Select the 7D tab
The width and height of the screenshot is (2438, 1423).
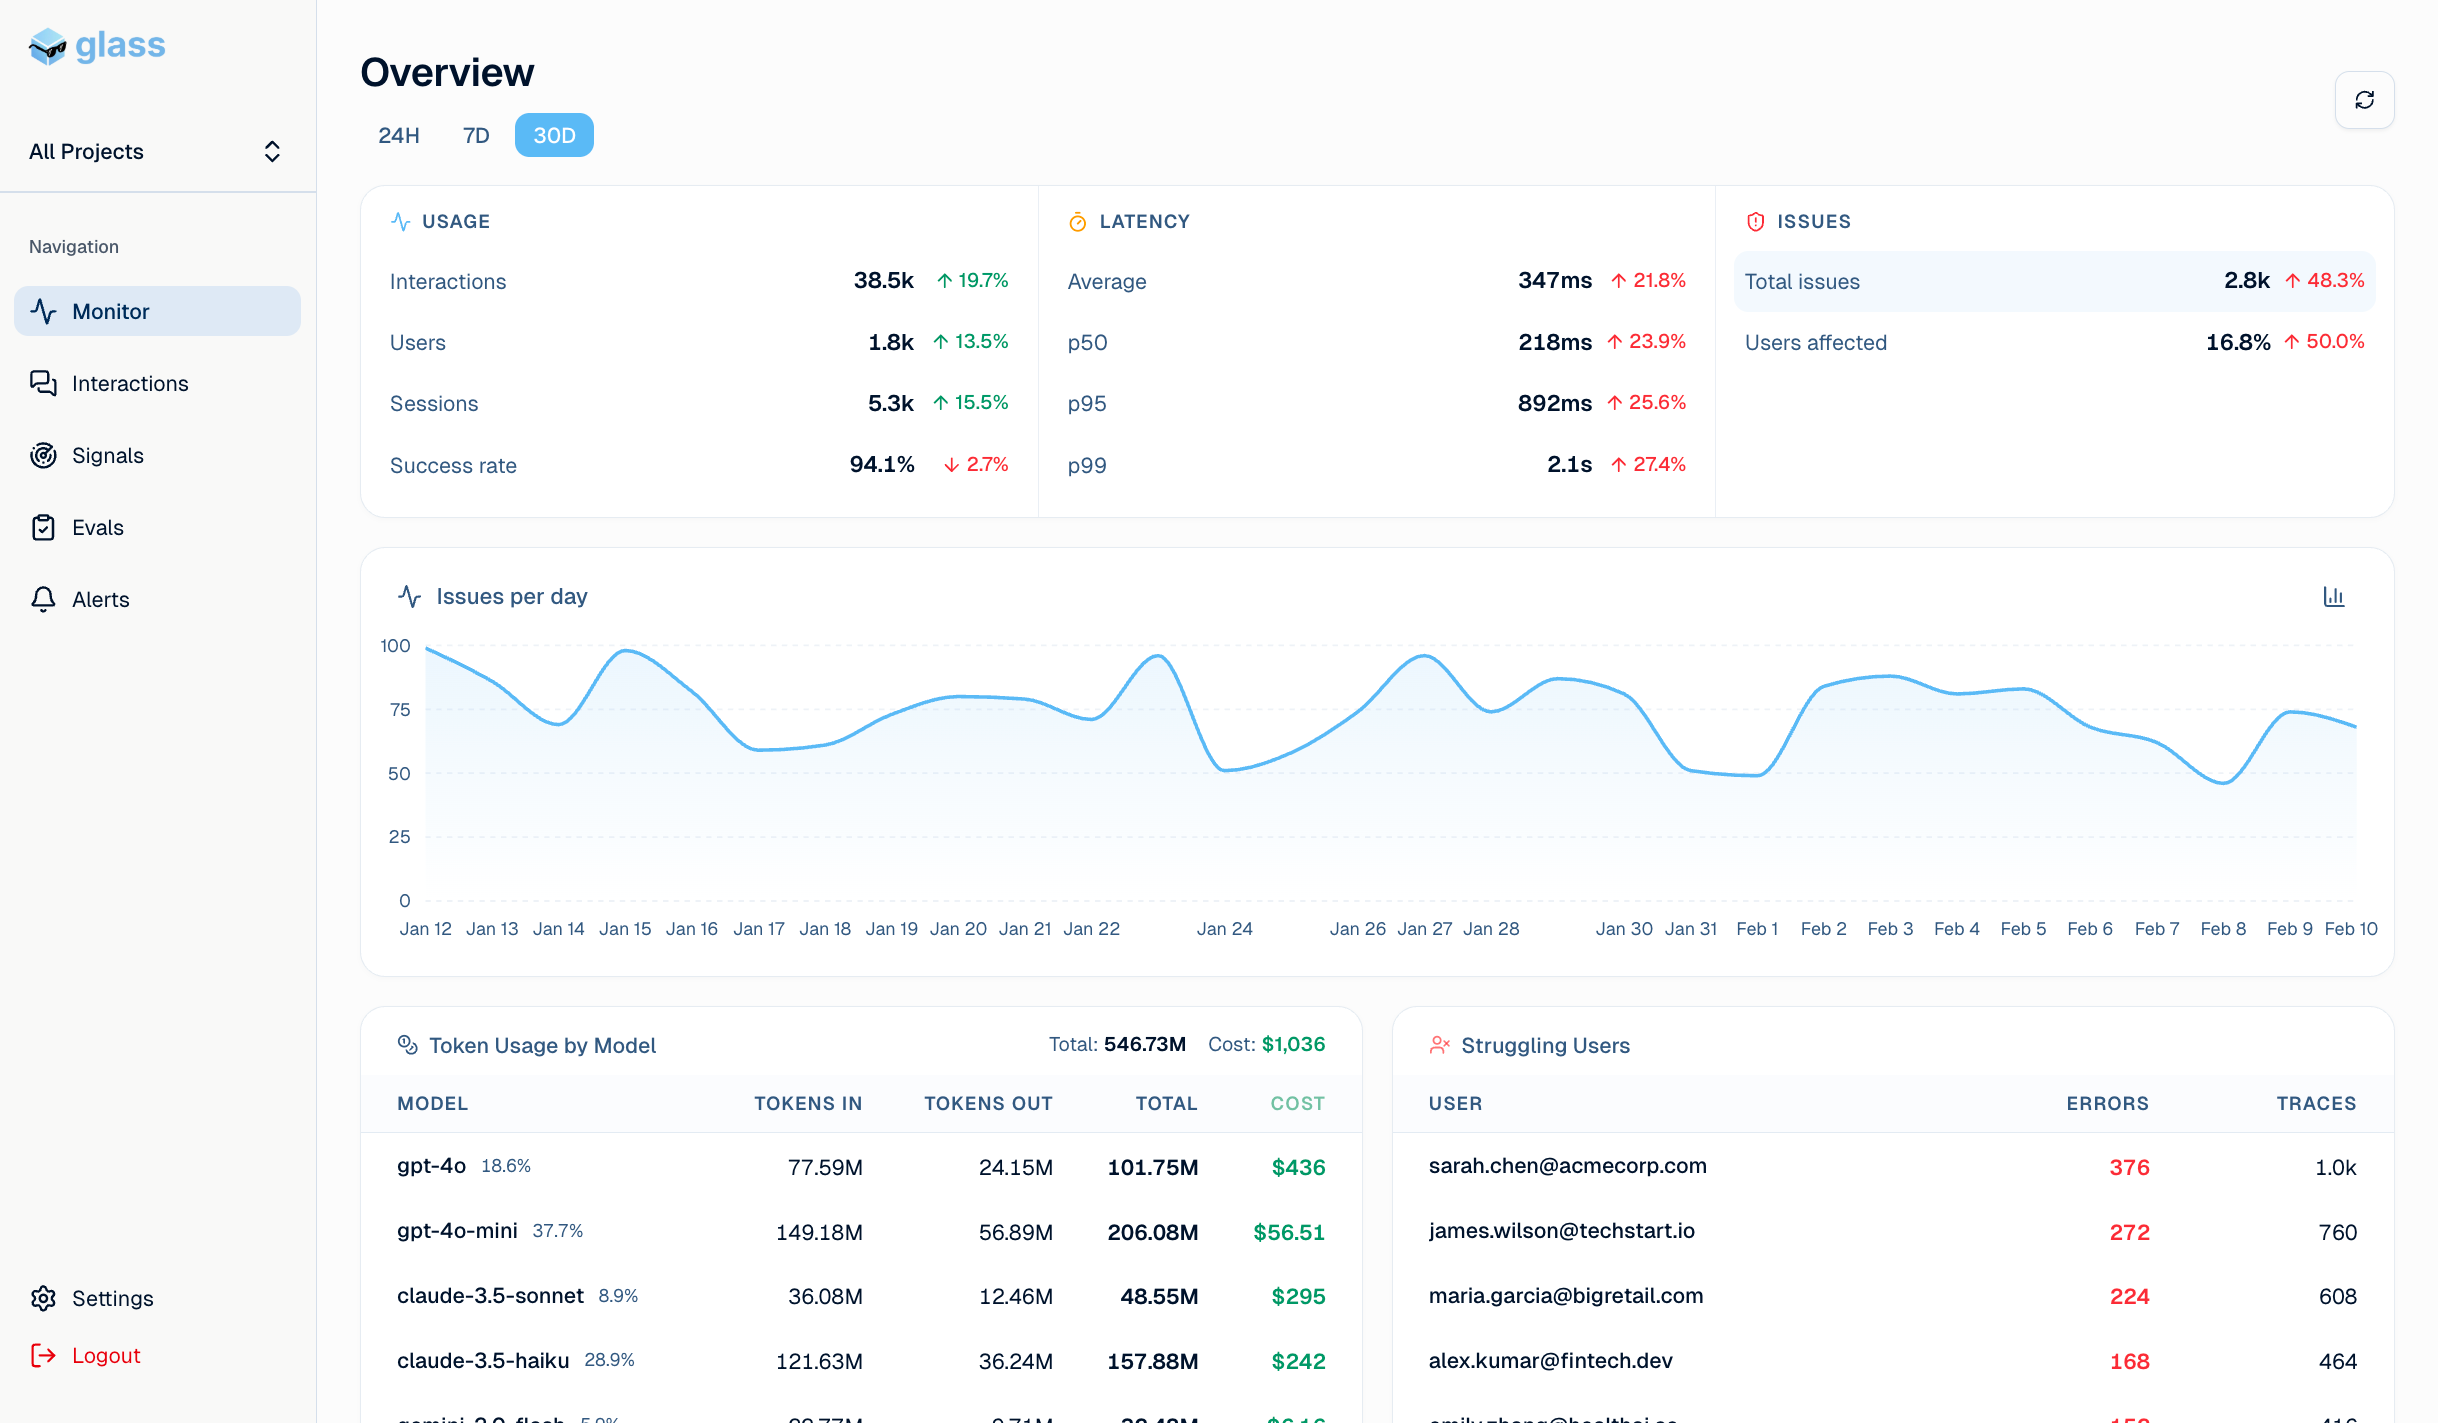pos(475,135)
